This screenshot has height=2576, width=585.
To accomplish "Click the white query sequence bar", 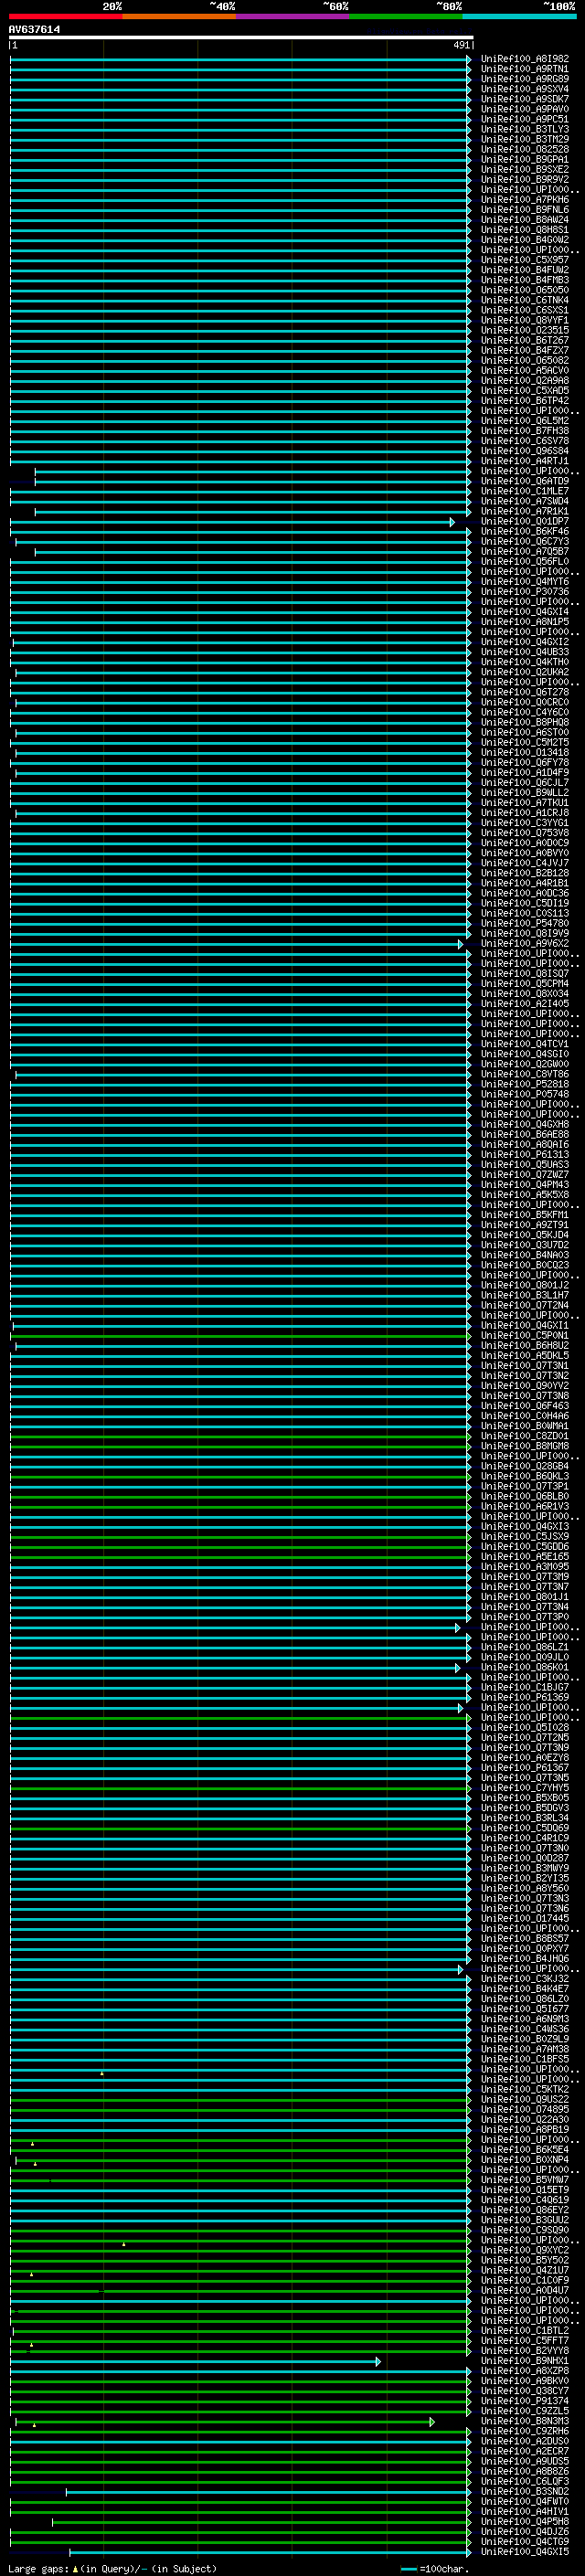I will pyautogui.click(x=241, y=38).
